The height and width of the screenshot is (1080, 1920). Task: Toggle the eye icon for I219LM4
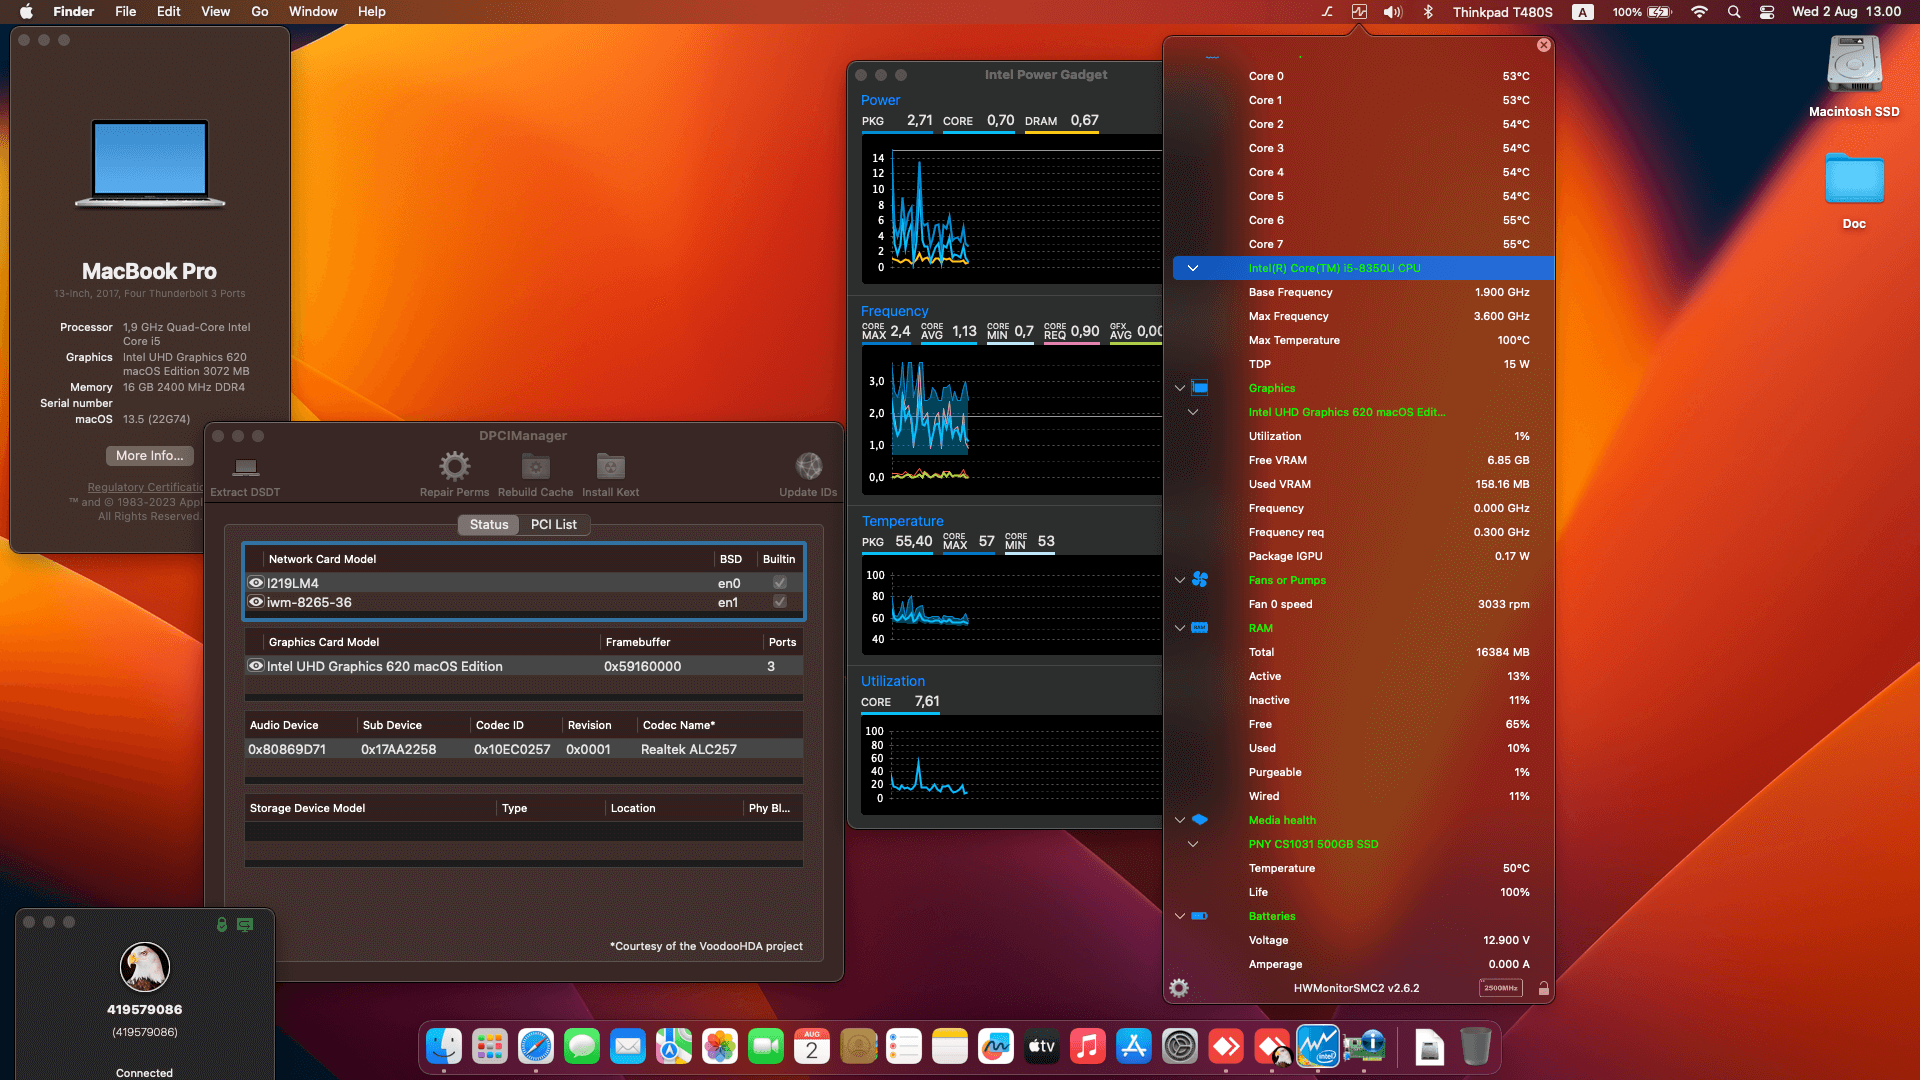coord(256,583)
